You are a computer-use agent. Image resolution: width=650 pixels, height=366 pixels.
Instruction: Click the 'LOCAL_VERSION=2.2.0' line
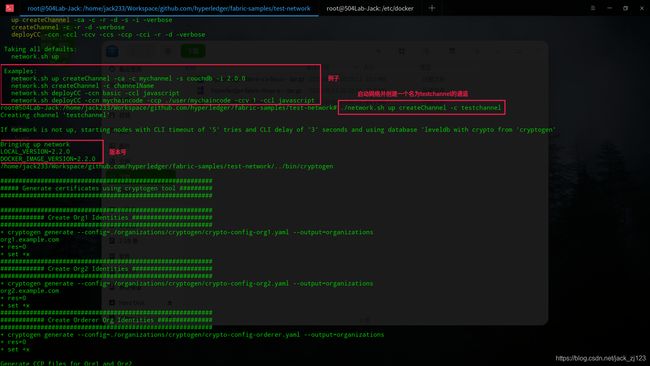tap(35, 152)
